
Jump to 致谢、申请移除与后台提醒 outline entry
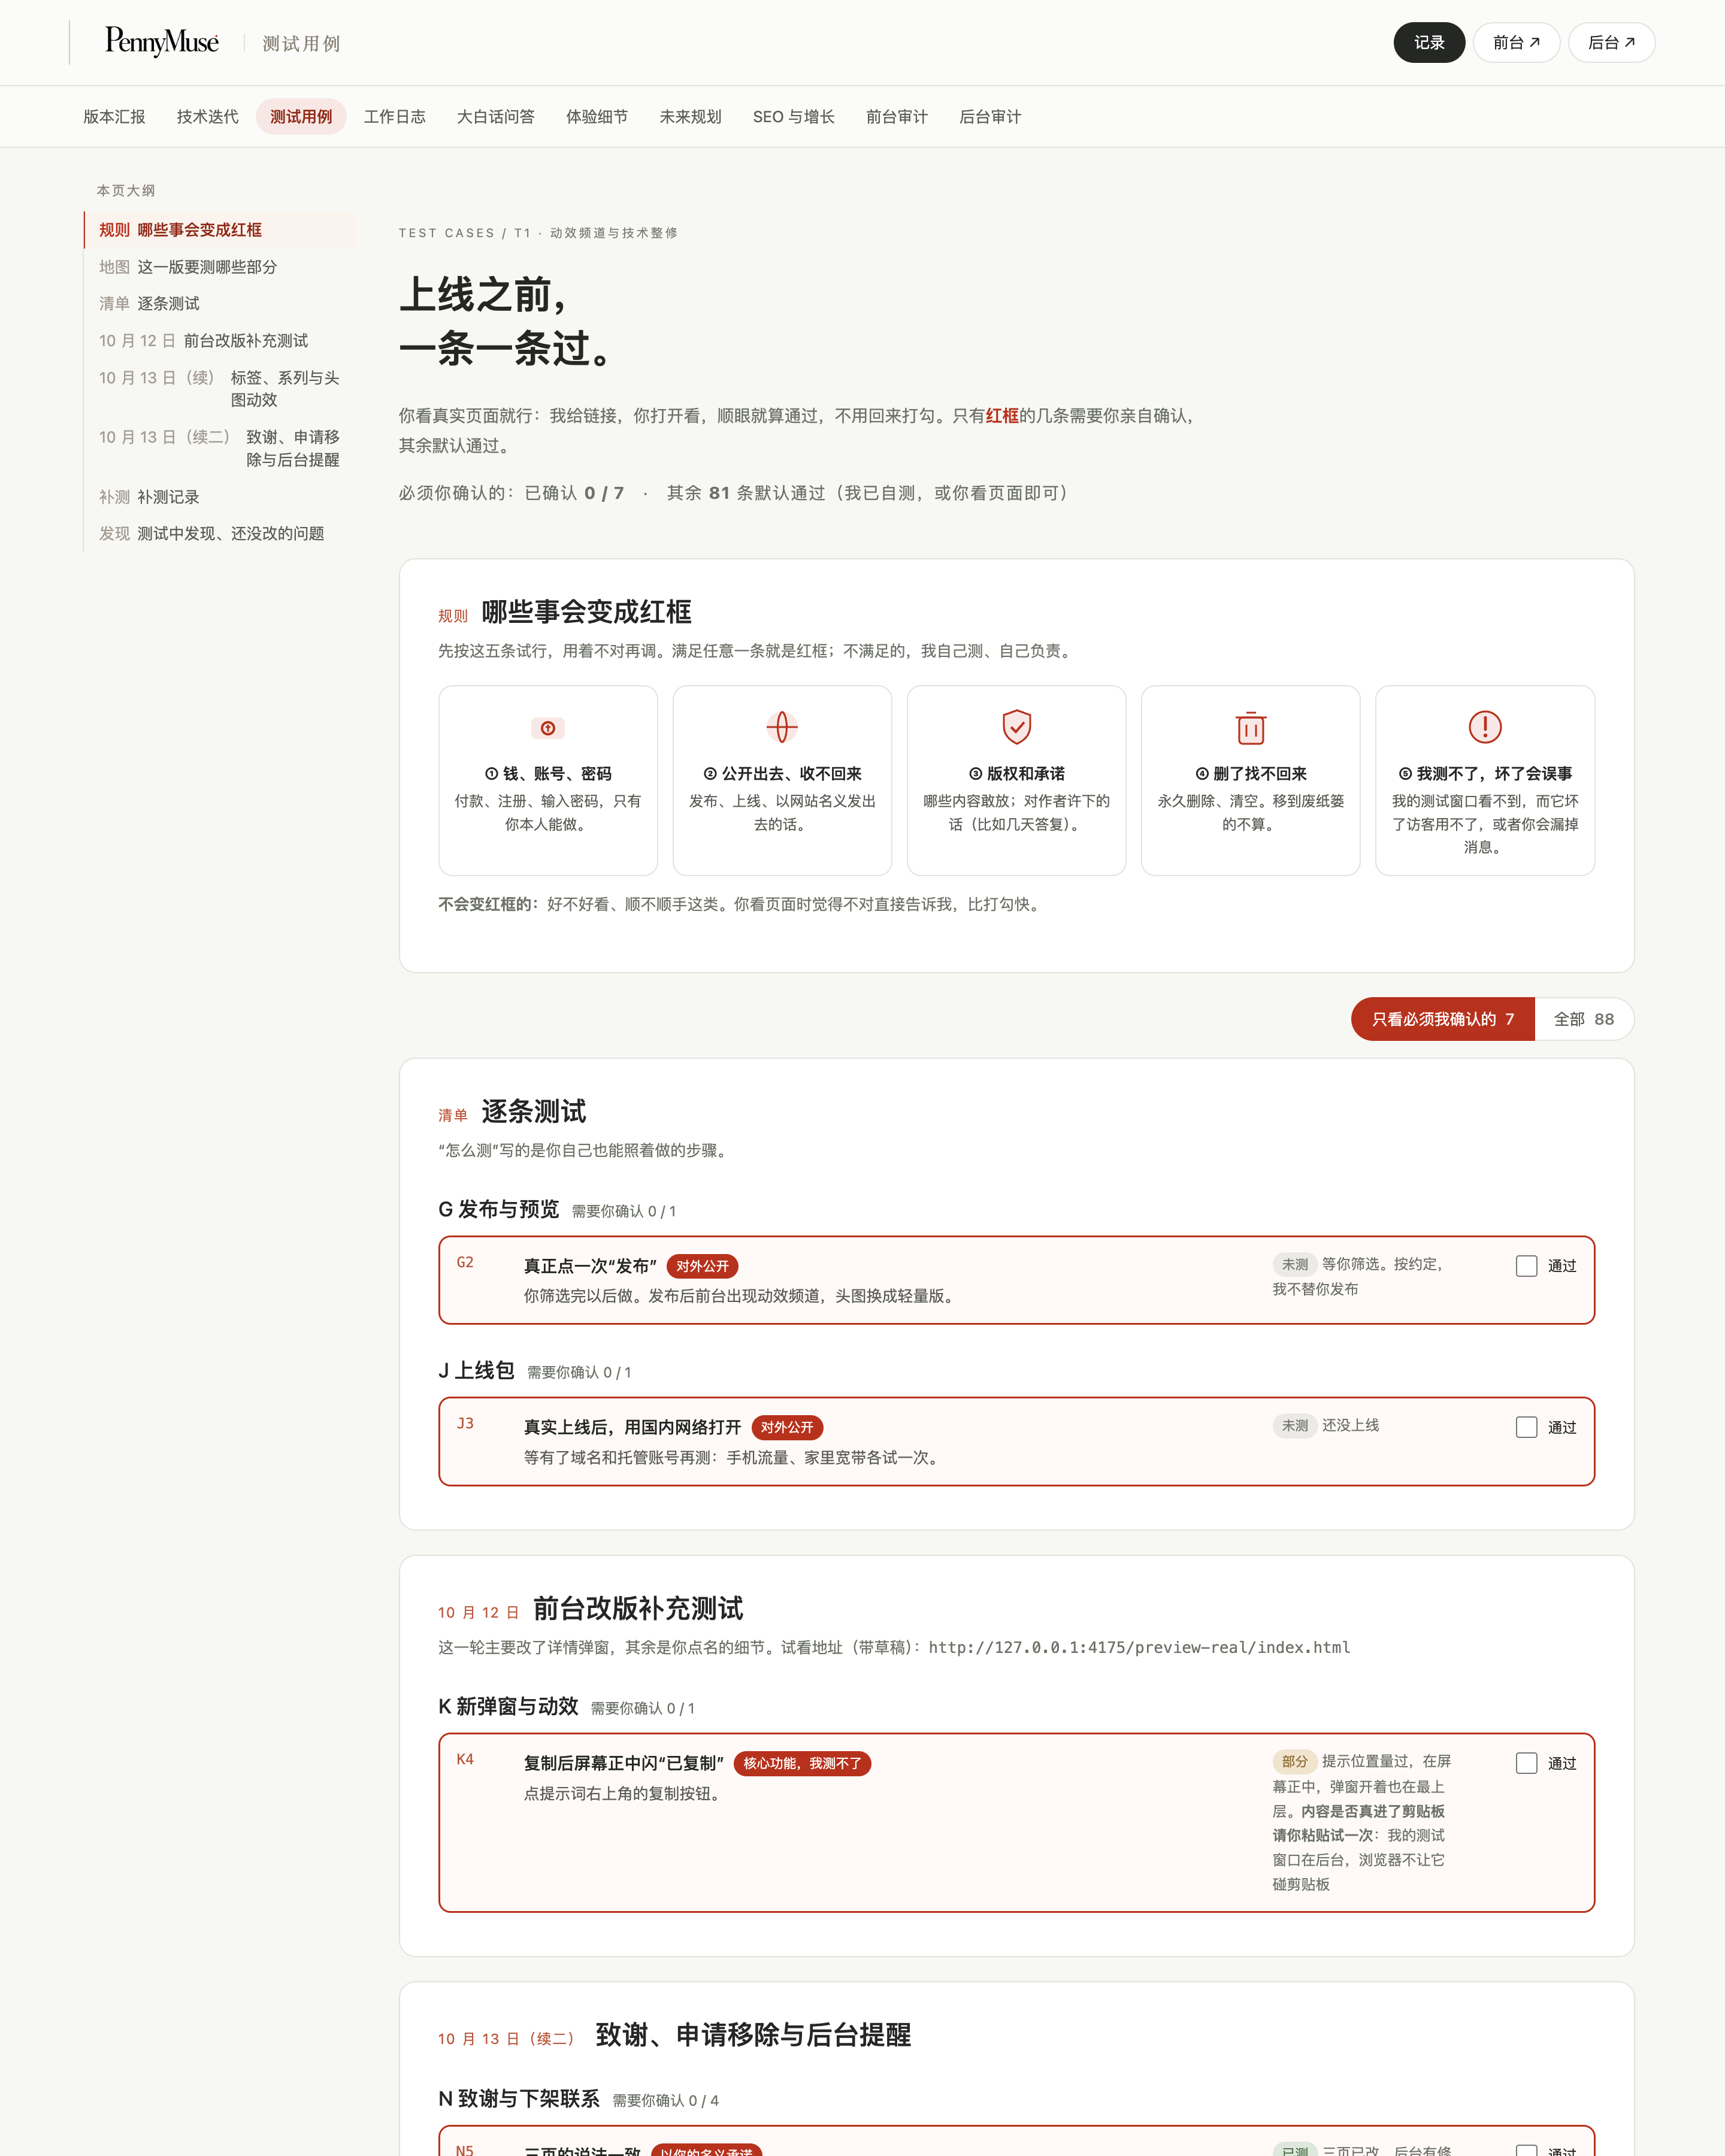tap(220, 448)
